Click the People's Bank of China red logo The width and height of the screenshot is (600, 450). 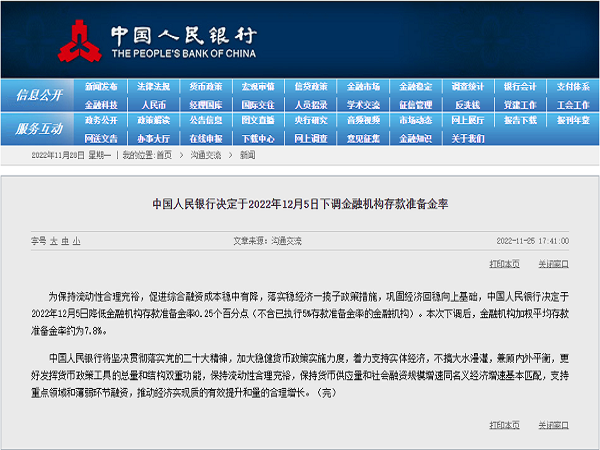click(80, 41)
